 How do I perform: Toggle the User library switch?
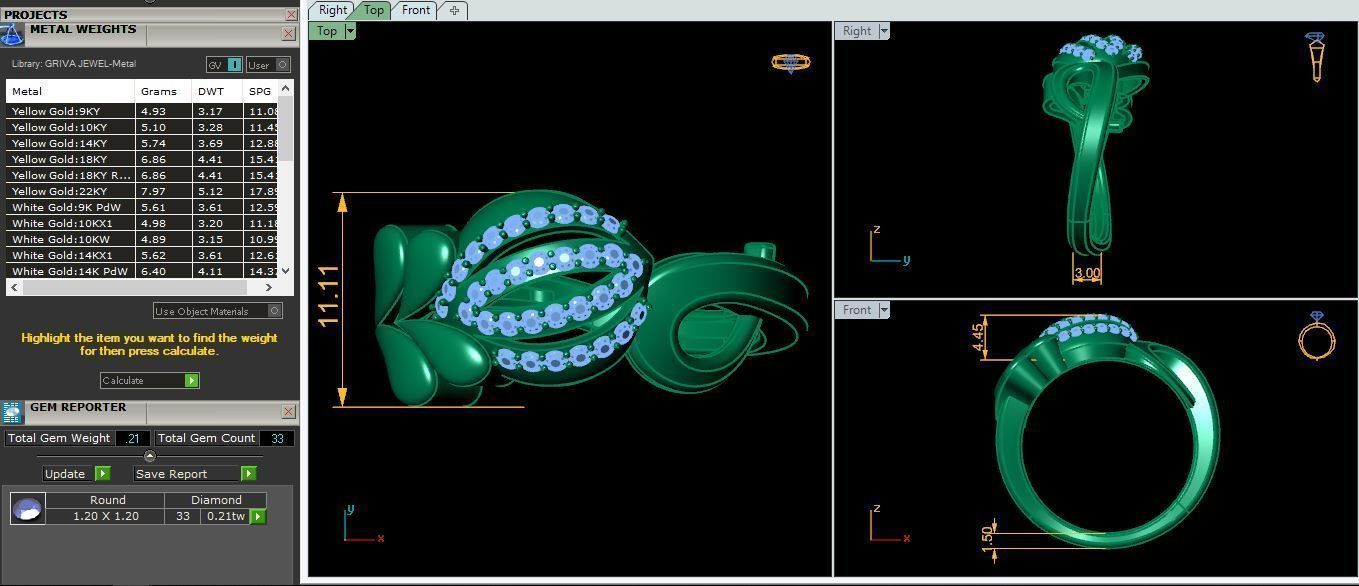(268, 64)
